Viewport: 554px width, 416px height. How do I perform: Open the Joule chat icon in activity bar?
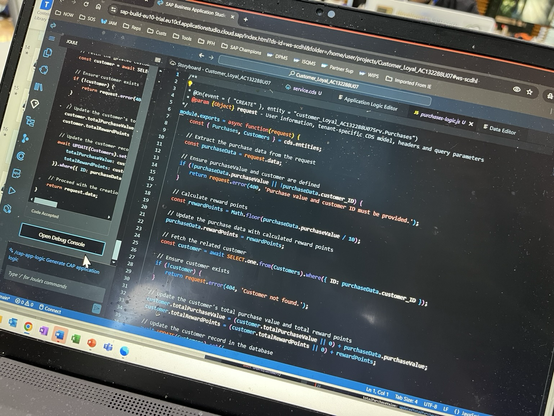click(47, 53)
